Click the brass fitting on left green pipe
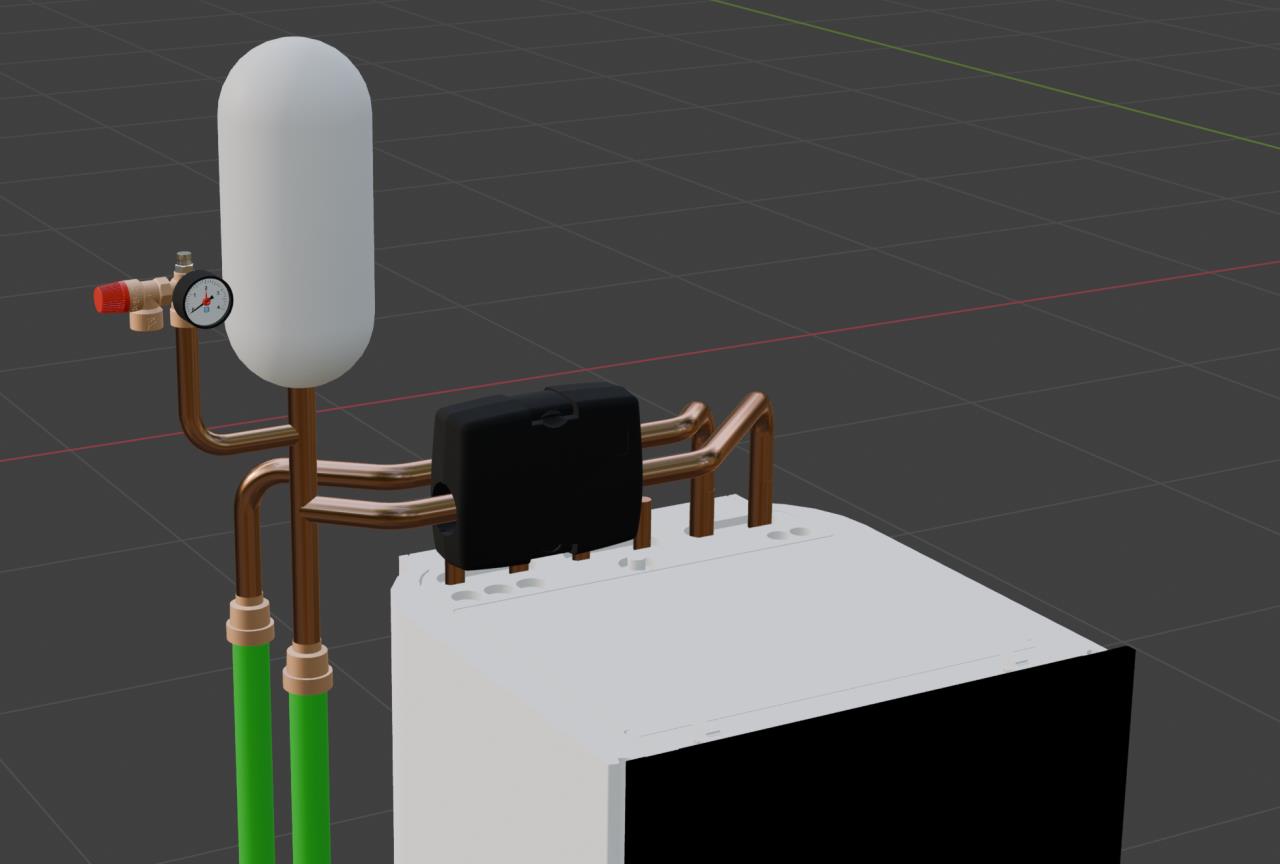The height and width of the screenshot is (864, 1280). (249, 620)
